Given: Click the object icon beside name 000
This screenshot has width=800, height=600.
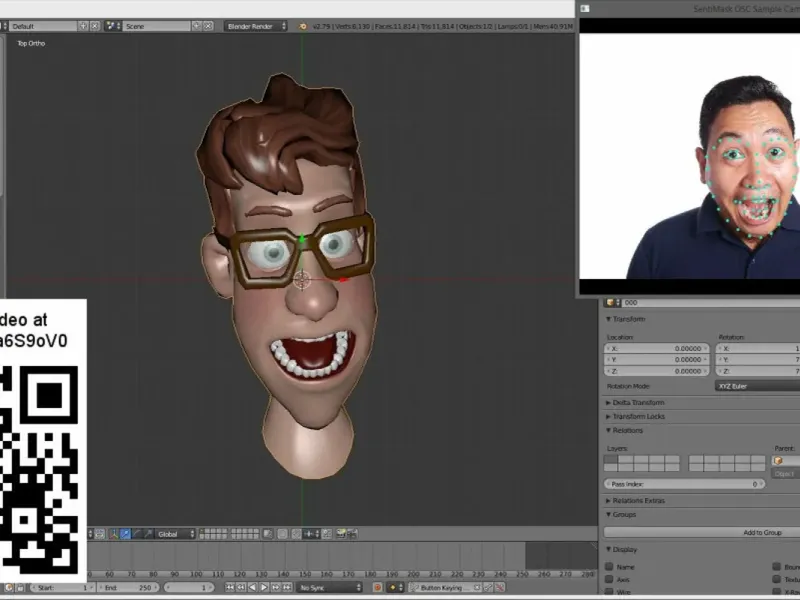Looking at the screenshot, I should coord(611,302).
